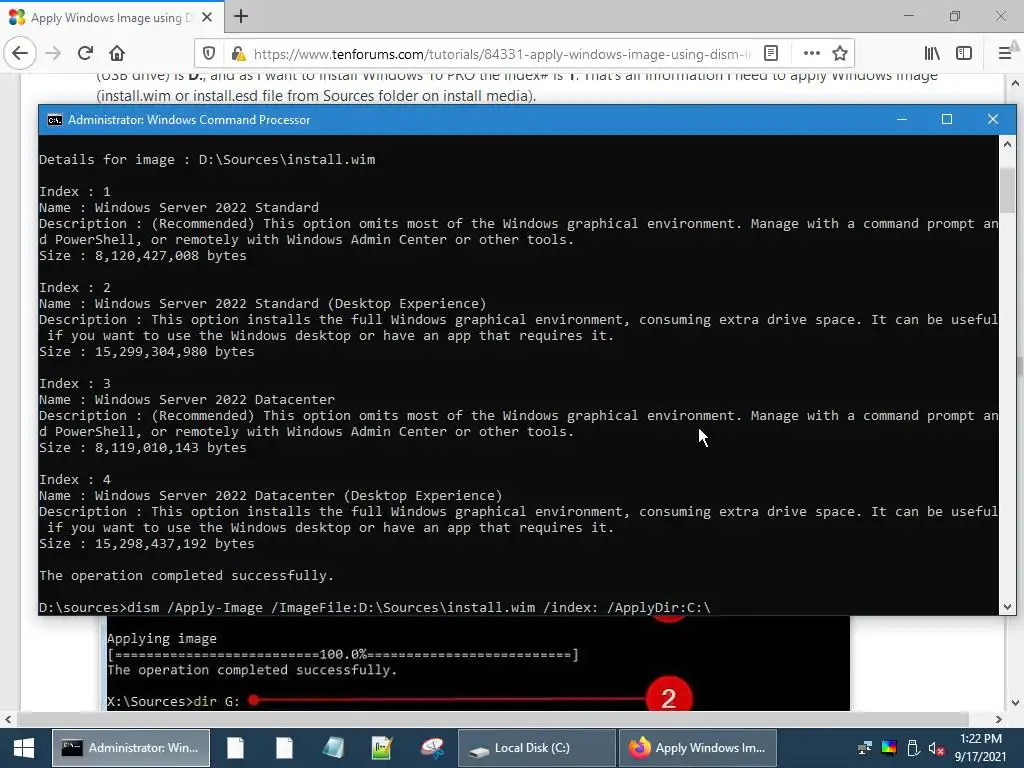
Task: Open a new tab with plus button
Action: click(x=240, y=16)
